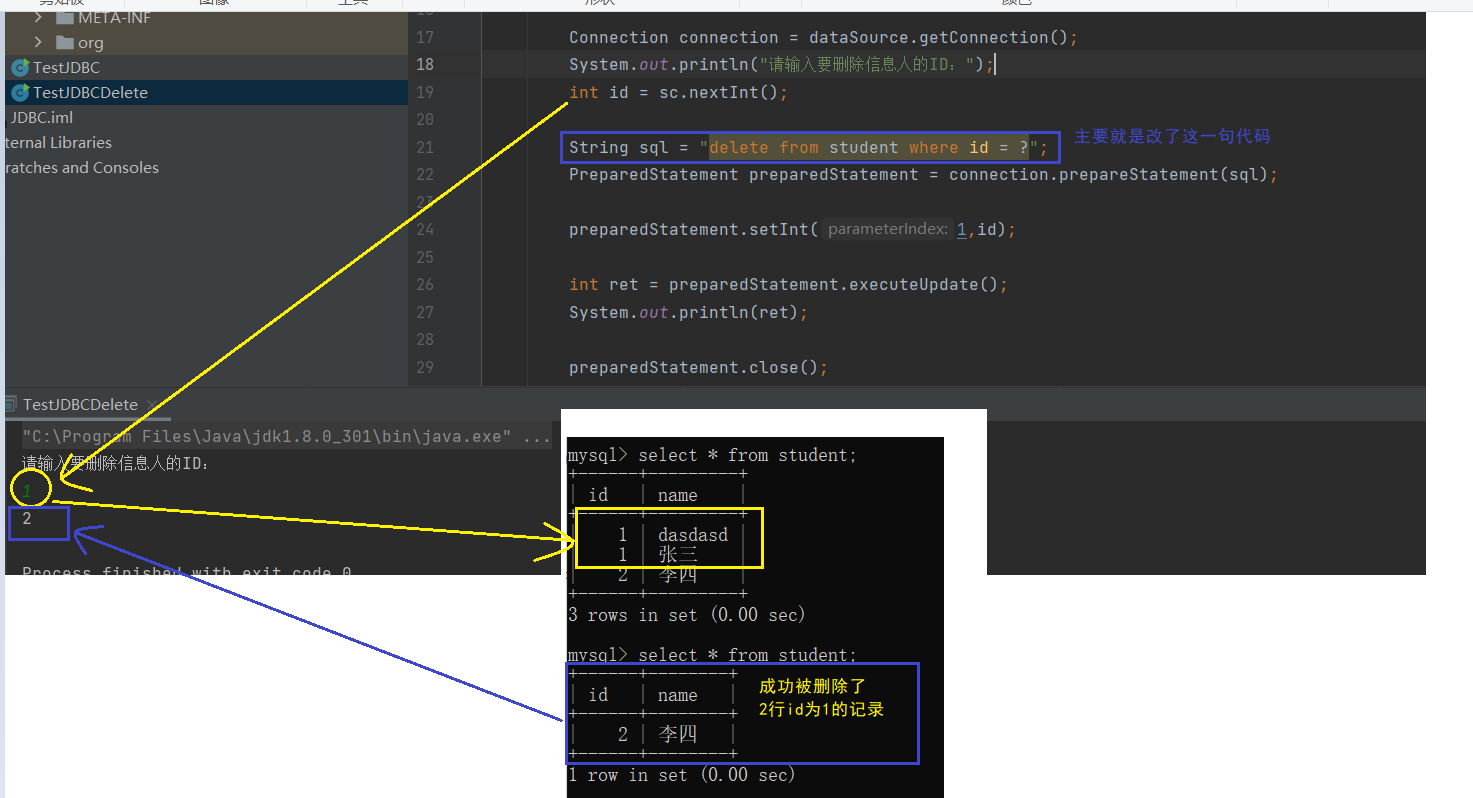This screenshot has width=1473, height=798.
Task: Place cursor in the dataSource.getConnection() line
Action: [x=823, y=37]
